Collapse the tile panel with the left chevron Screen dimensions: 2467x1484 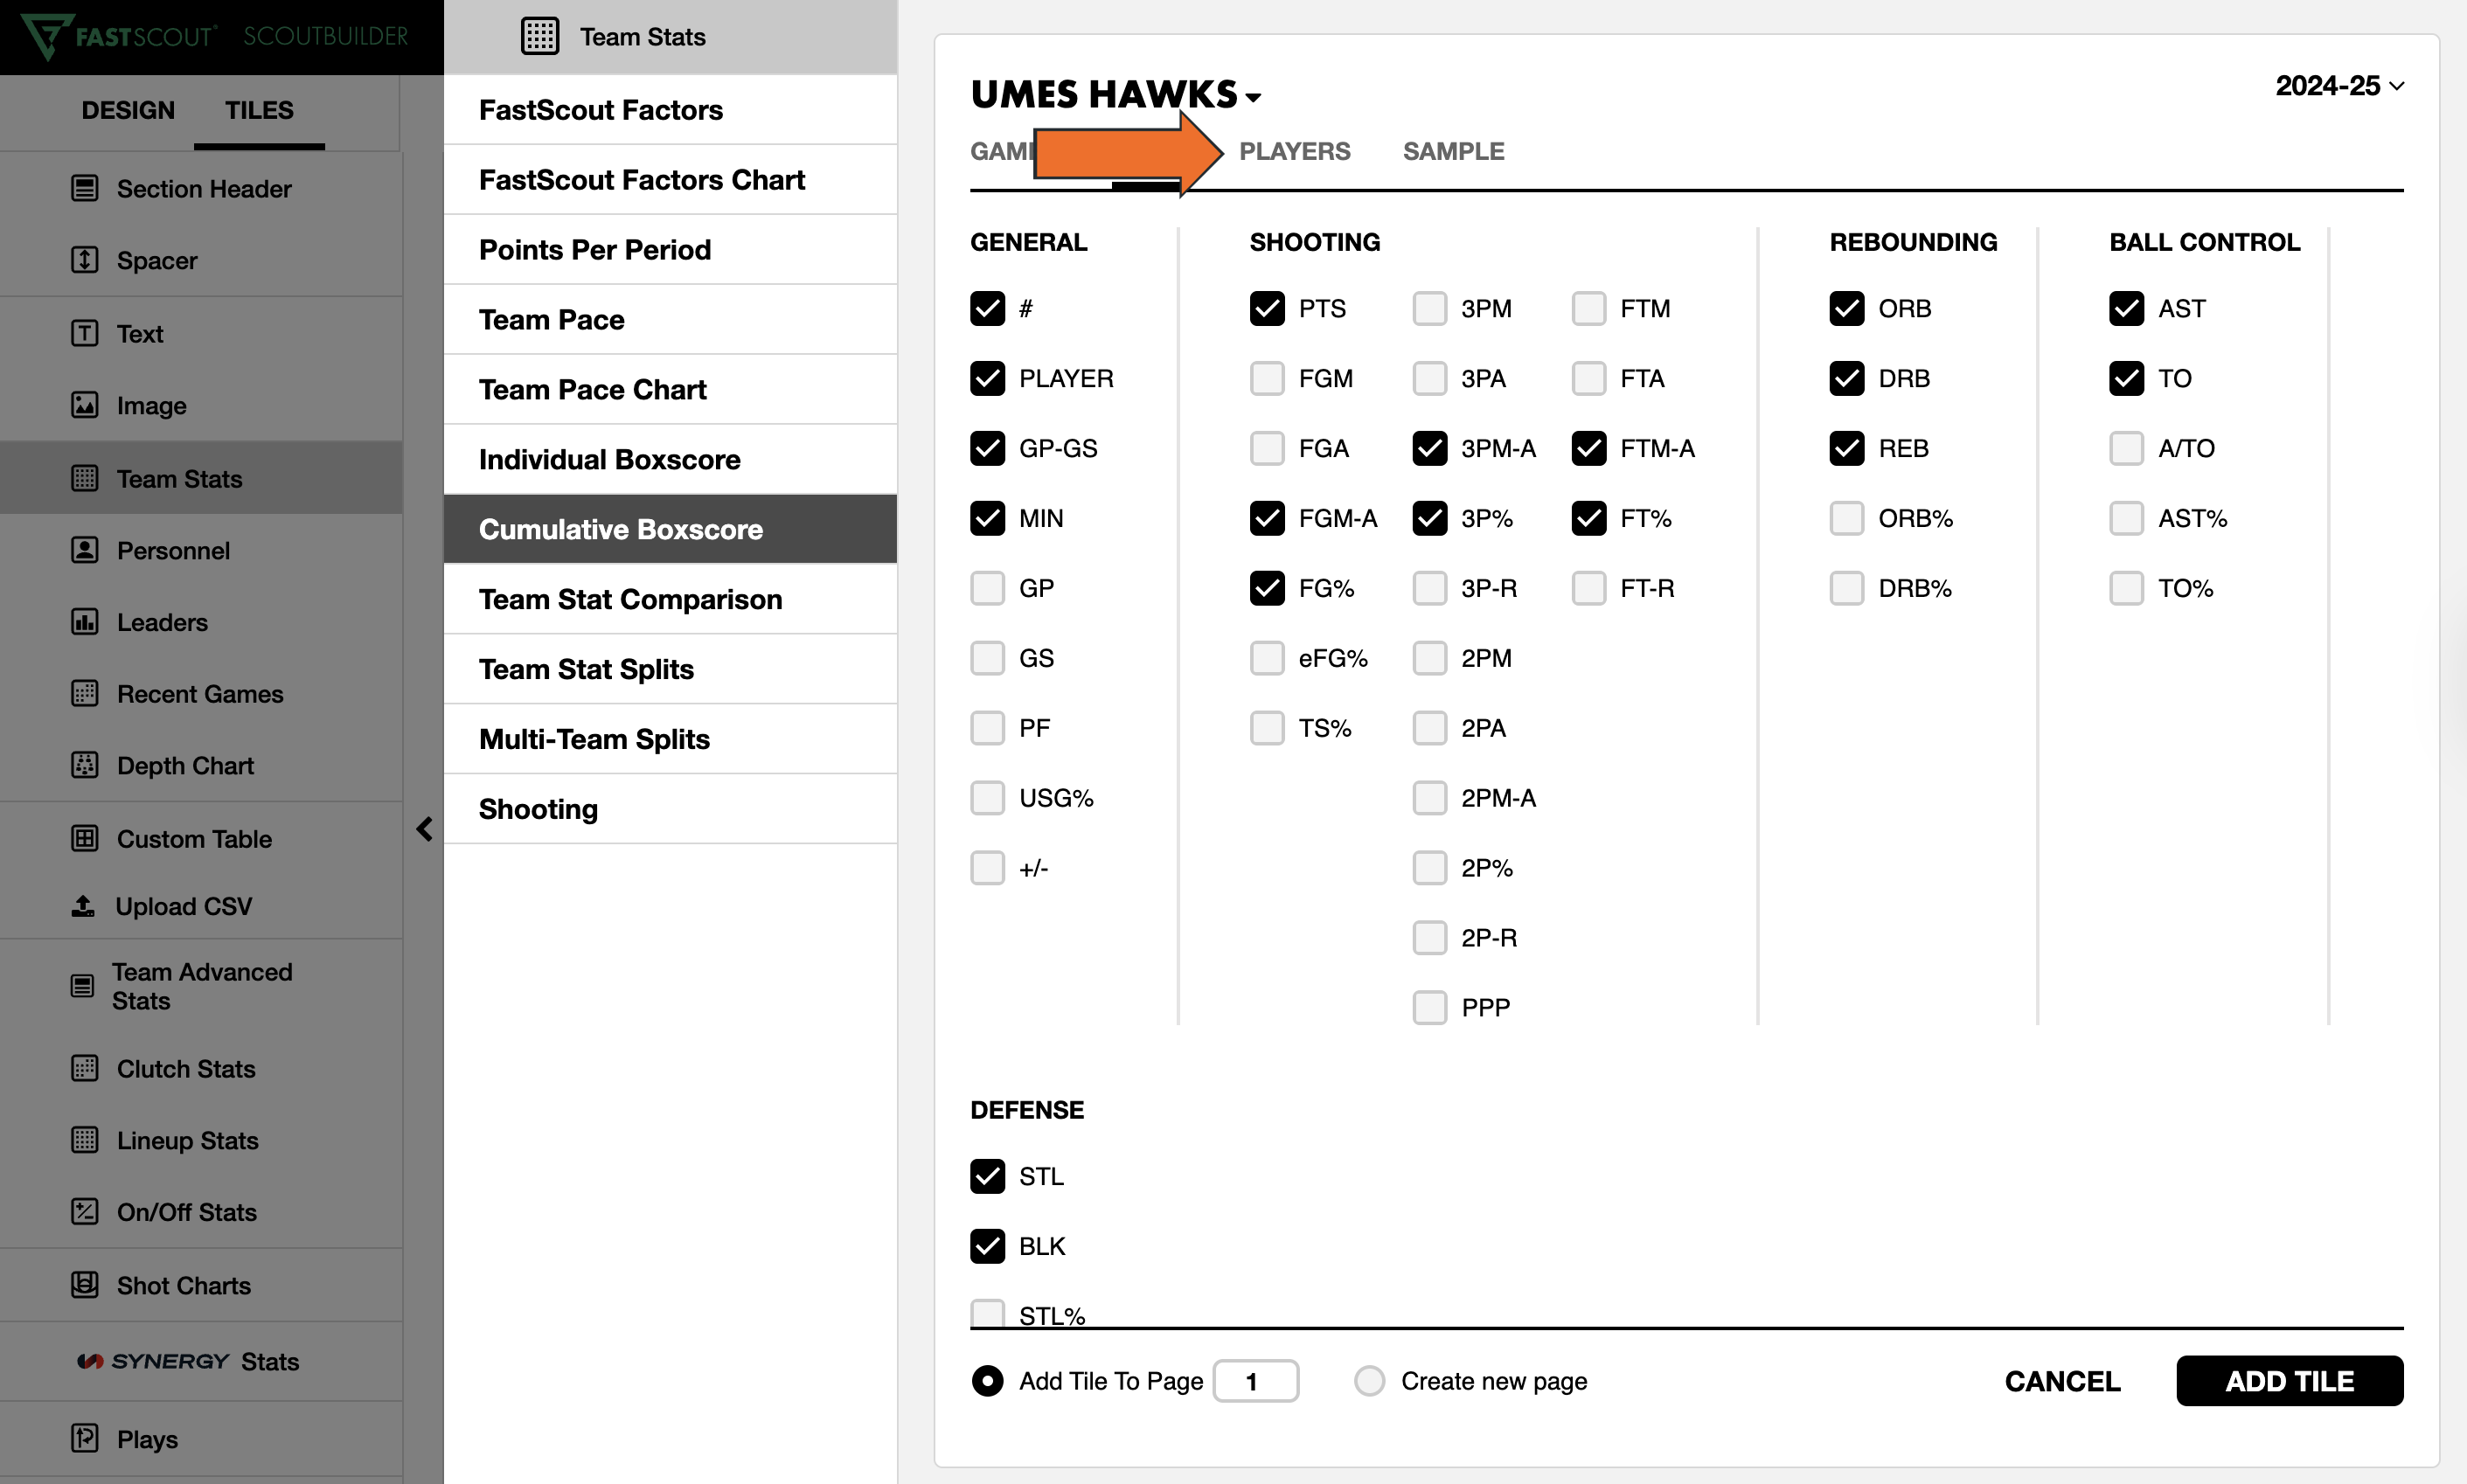(x=425, y=829)
